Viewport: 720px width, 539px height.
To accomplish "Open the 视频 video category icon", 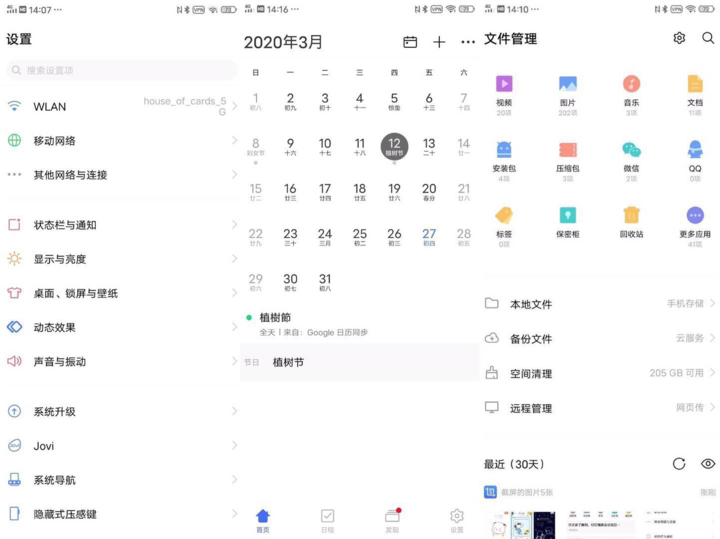I will (504, 84).
